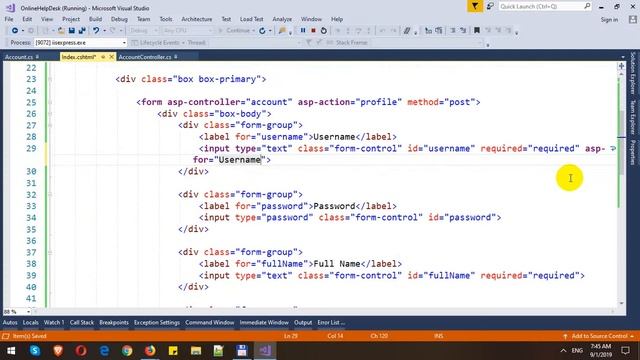Click the Save file toolbar icon
The image size is (640, 360).
(72, 31)
